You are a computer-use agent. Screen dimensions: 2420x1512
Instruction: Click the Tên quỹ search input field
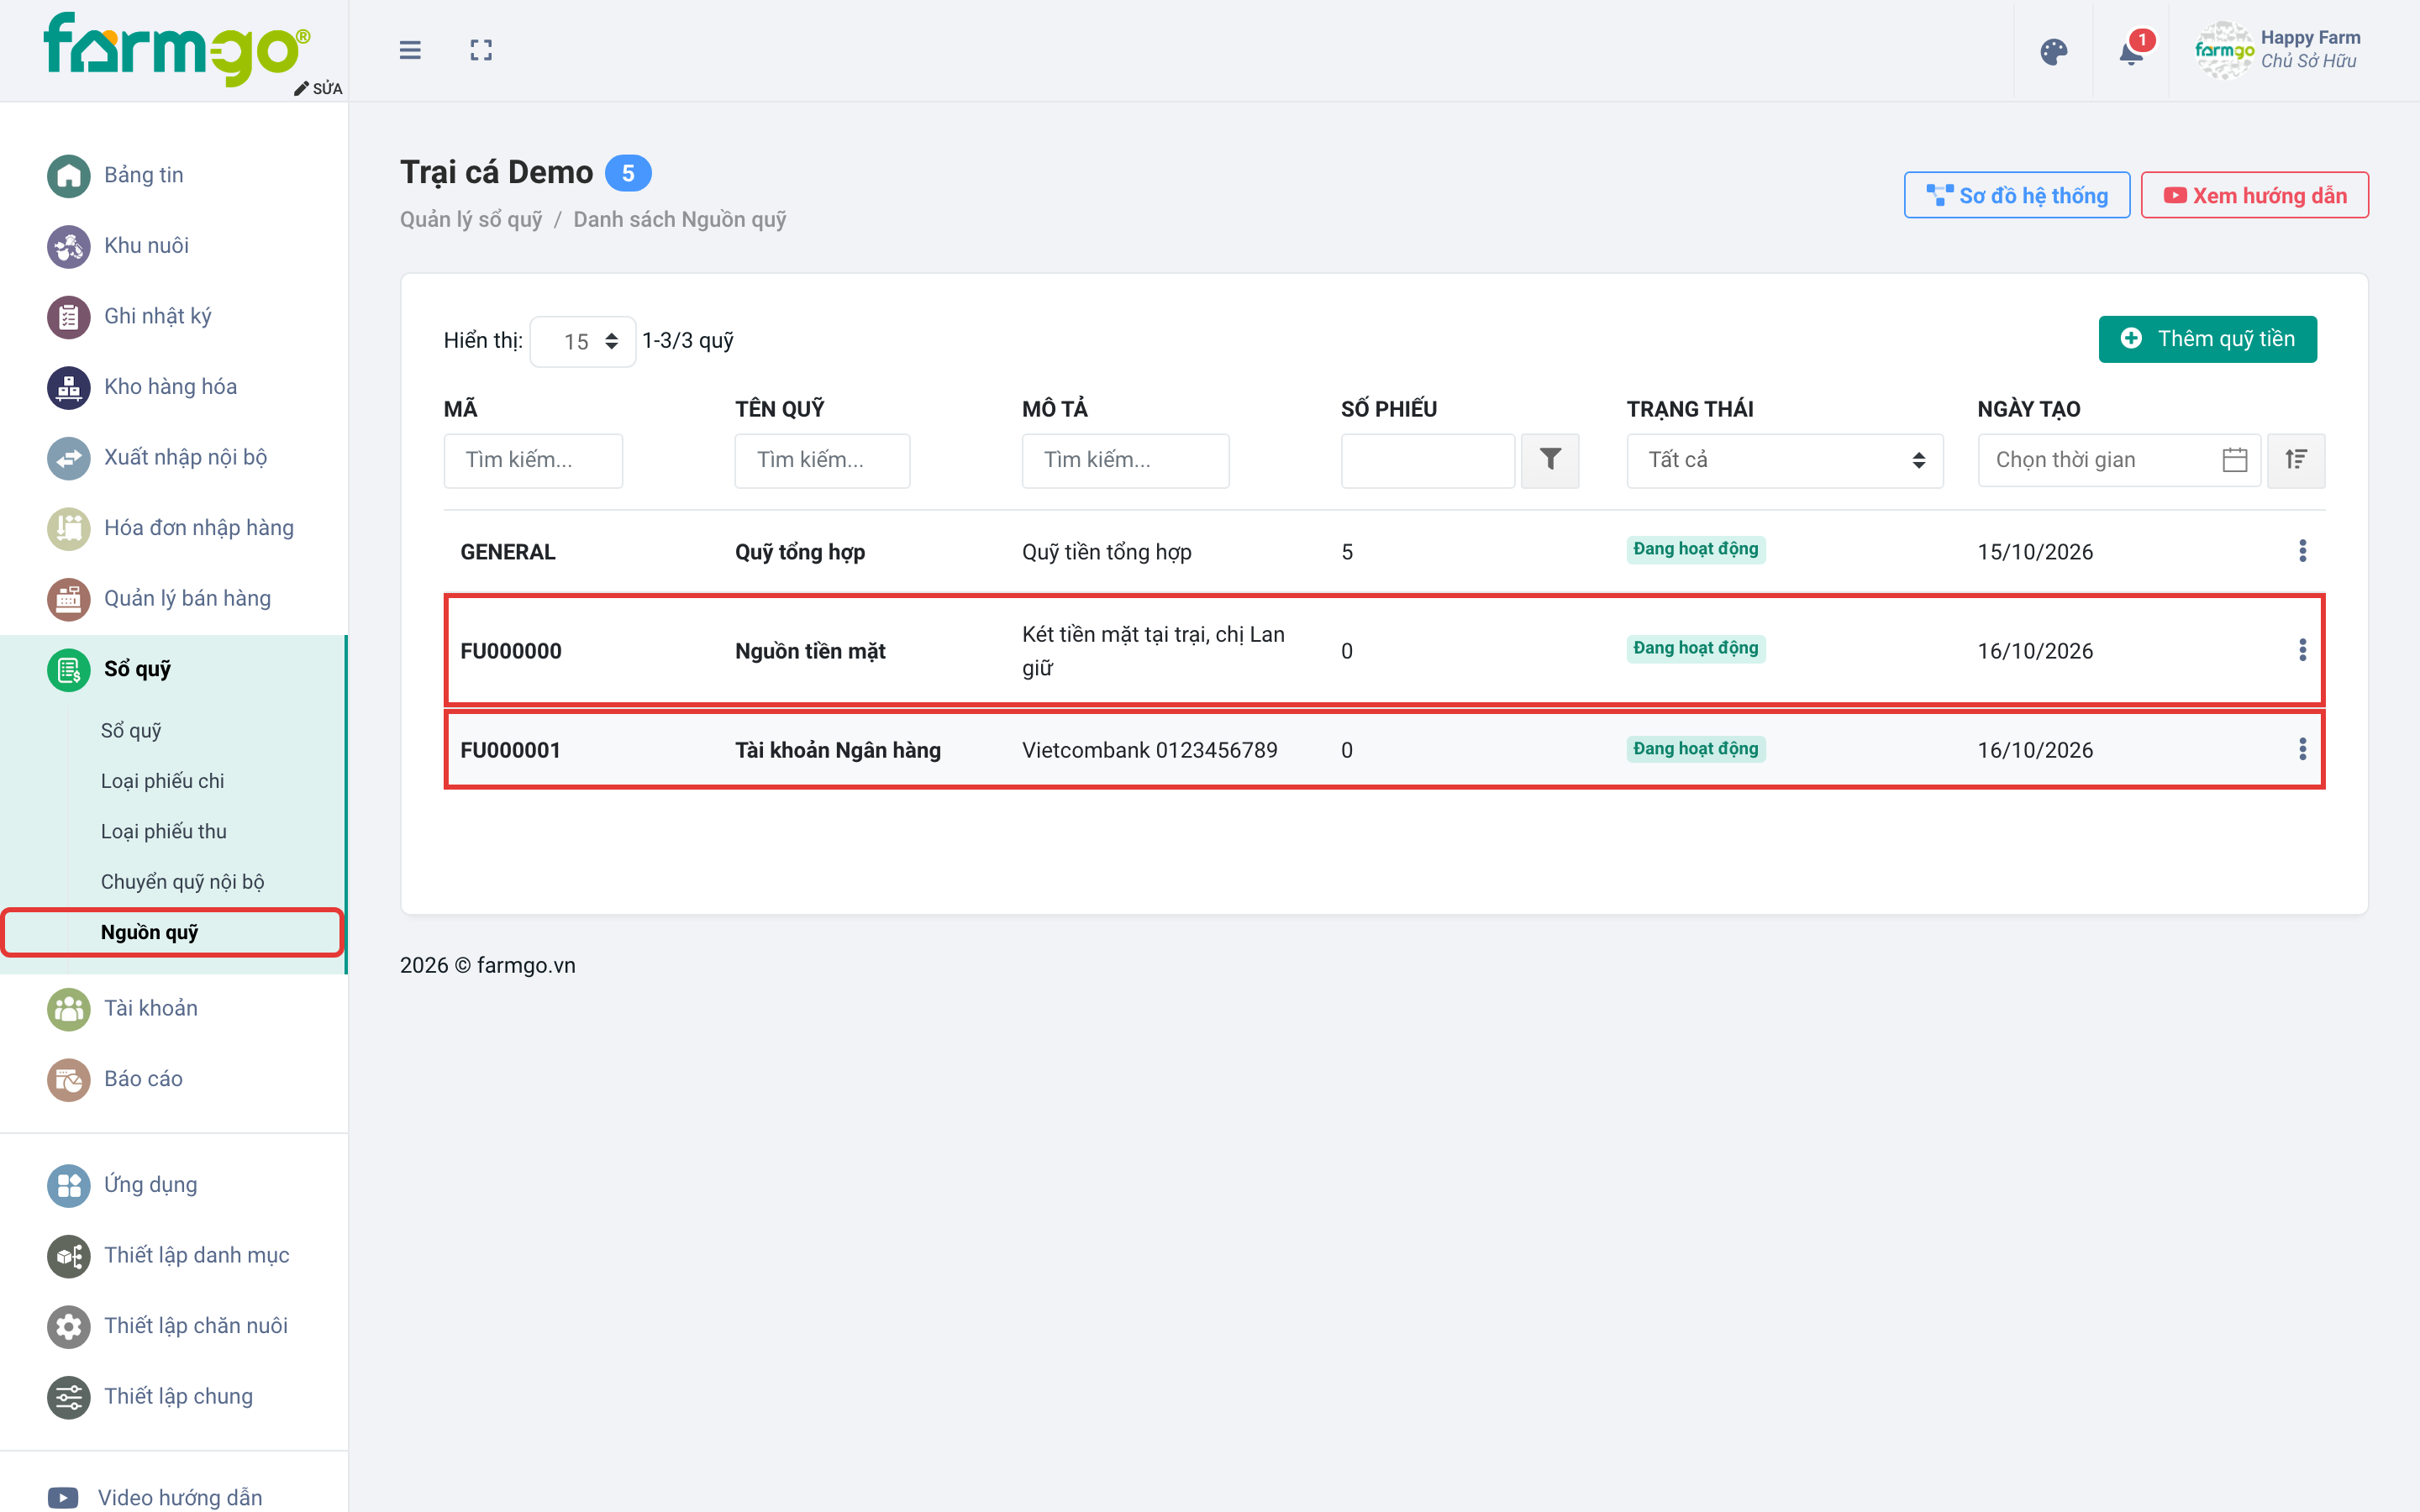pos(822,460)
